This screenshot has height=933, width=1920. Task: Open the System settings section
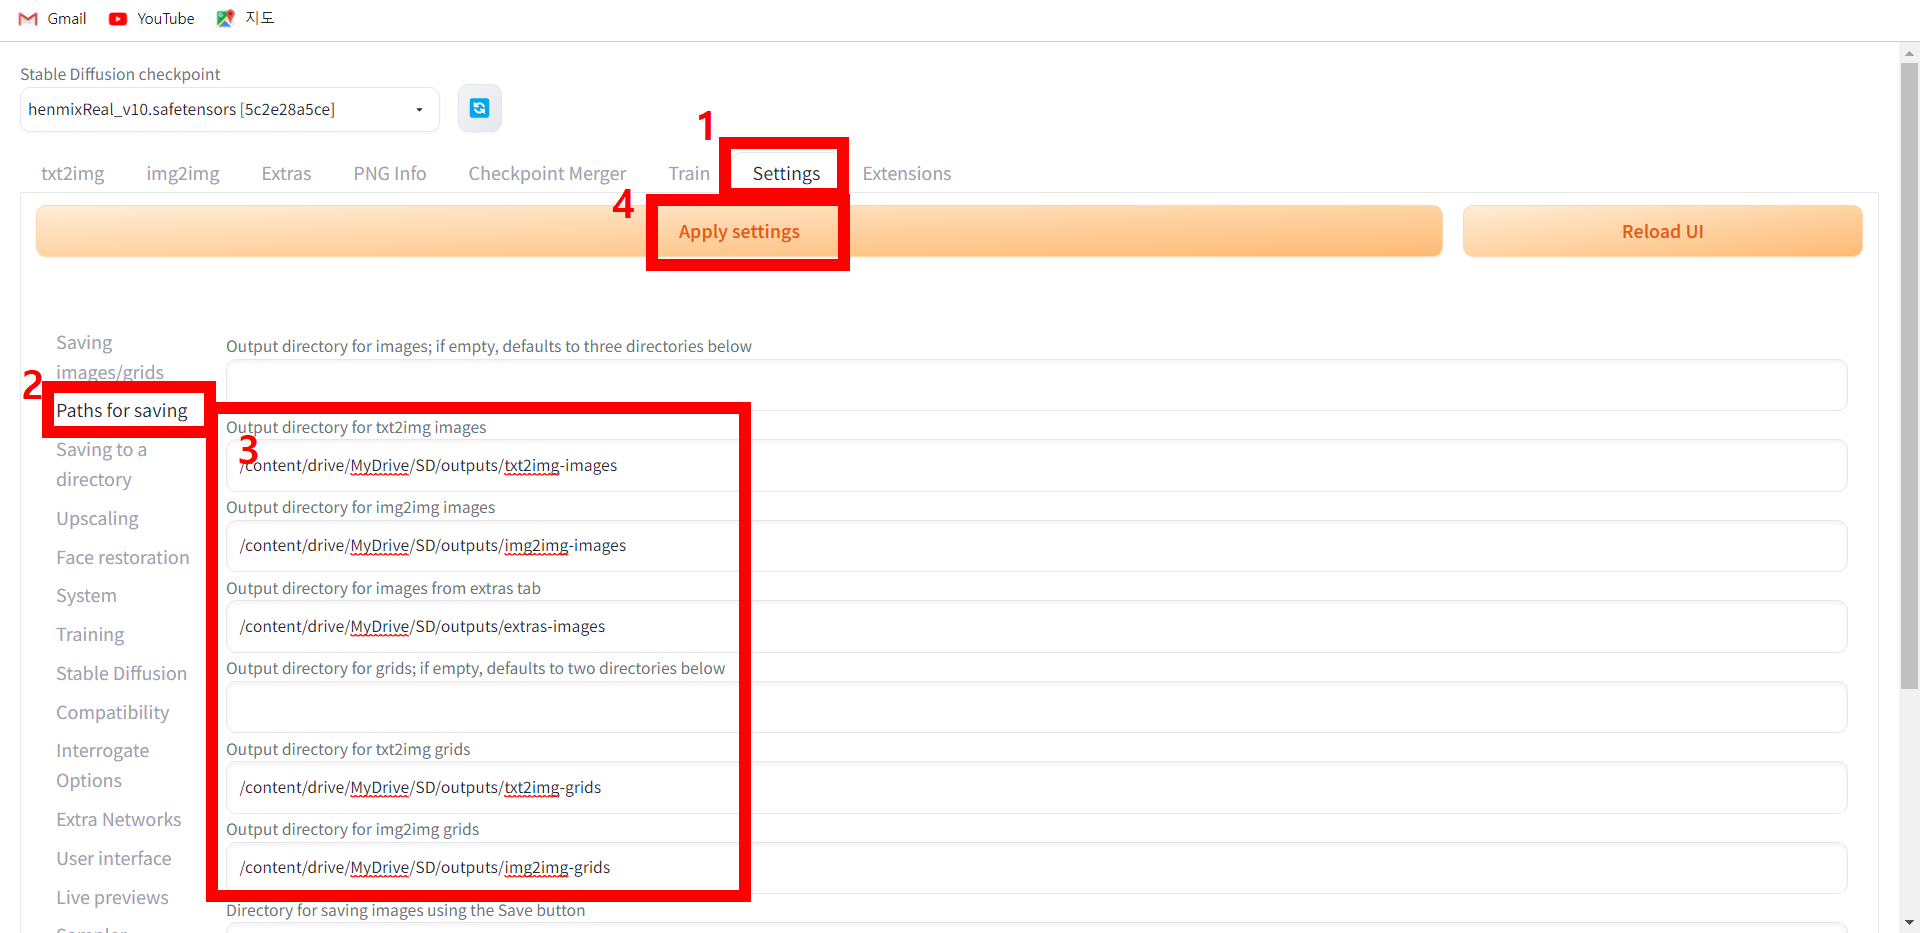(x=86, y=595)
